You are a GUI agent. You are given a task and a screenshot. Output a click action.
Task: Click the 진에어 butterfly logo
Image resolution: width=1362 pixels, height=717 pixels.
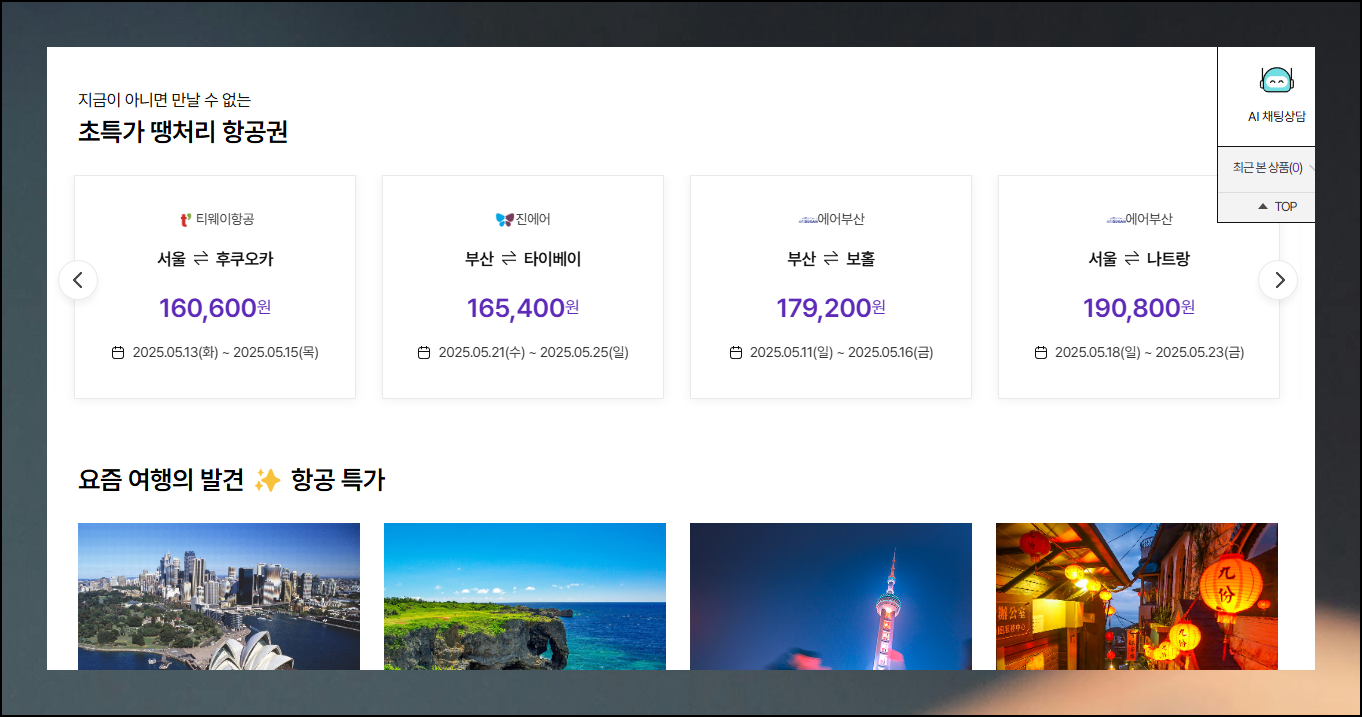click(x=504, y=219)
